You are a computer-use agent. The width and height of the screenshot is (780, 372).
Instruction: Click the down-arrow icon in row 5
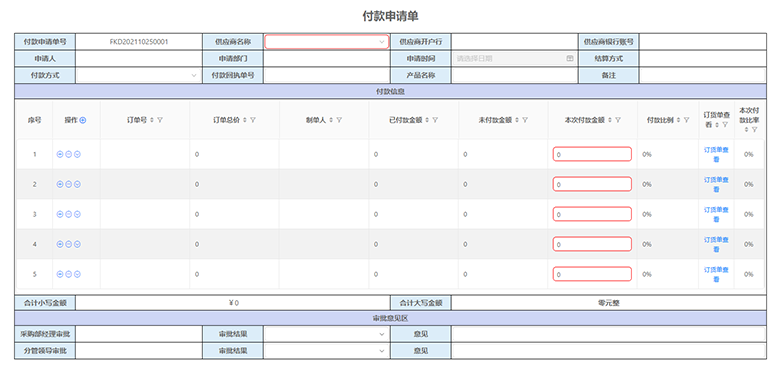(77, 274)
